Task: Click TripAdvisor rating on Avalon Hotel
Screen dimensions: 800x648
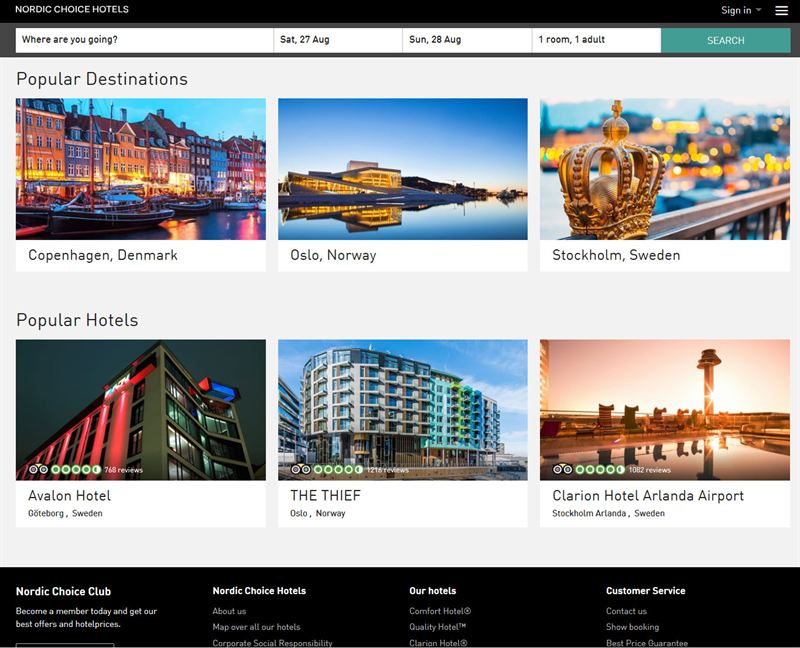Action: tap(65, 469)
